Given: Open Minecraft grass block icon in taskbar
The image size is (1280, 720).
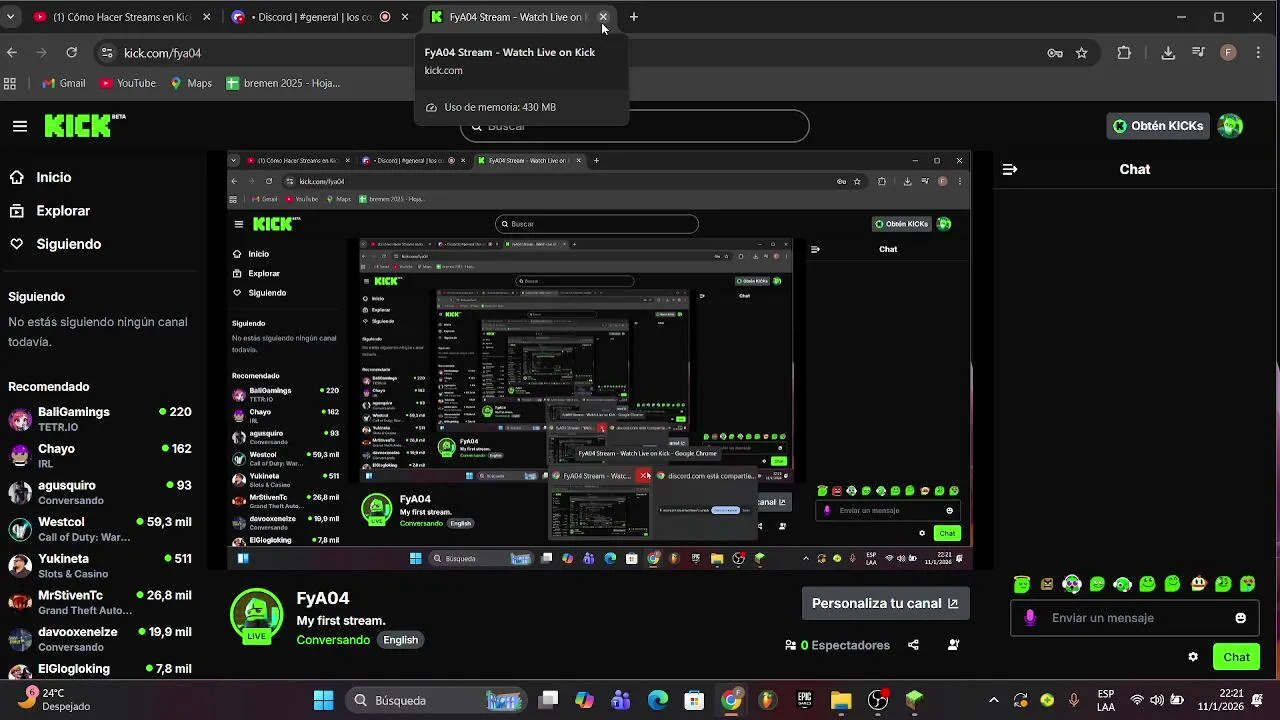Looking at the screenshot, I should tap(915, 700).
